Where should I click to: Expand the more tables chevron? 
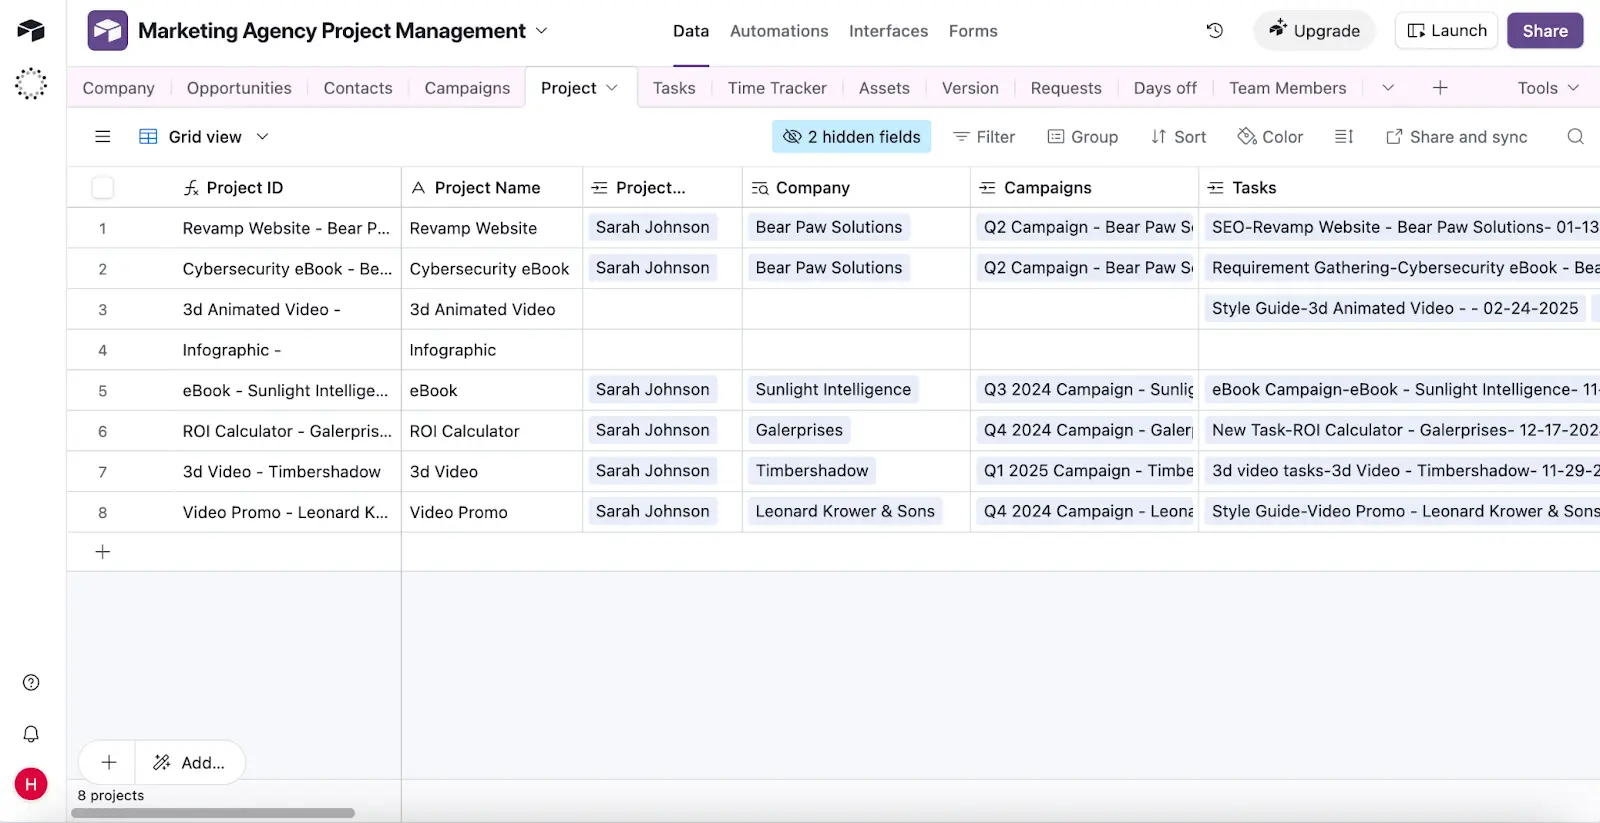[1388, 88]
